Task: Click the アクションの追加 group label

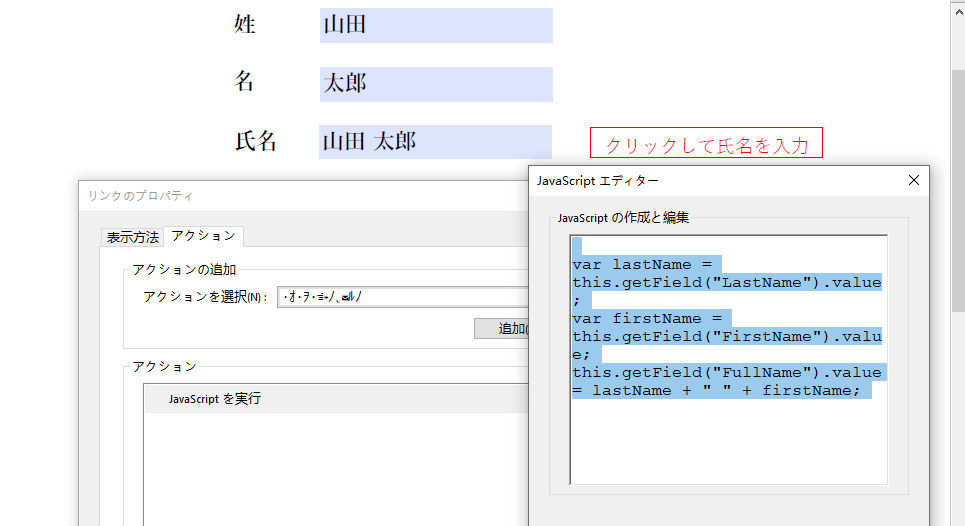Action: (184, 269)
